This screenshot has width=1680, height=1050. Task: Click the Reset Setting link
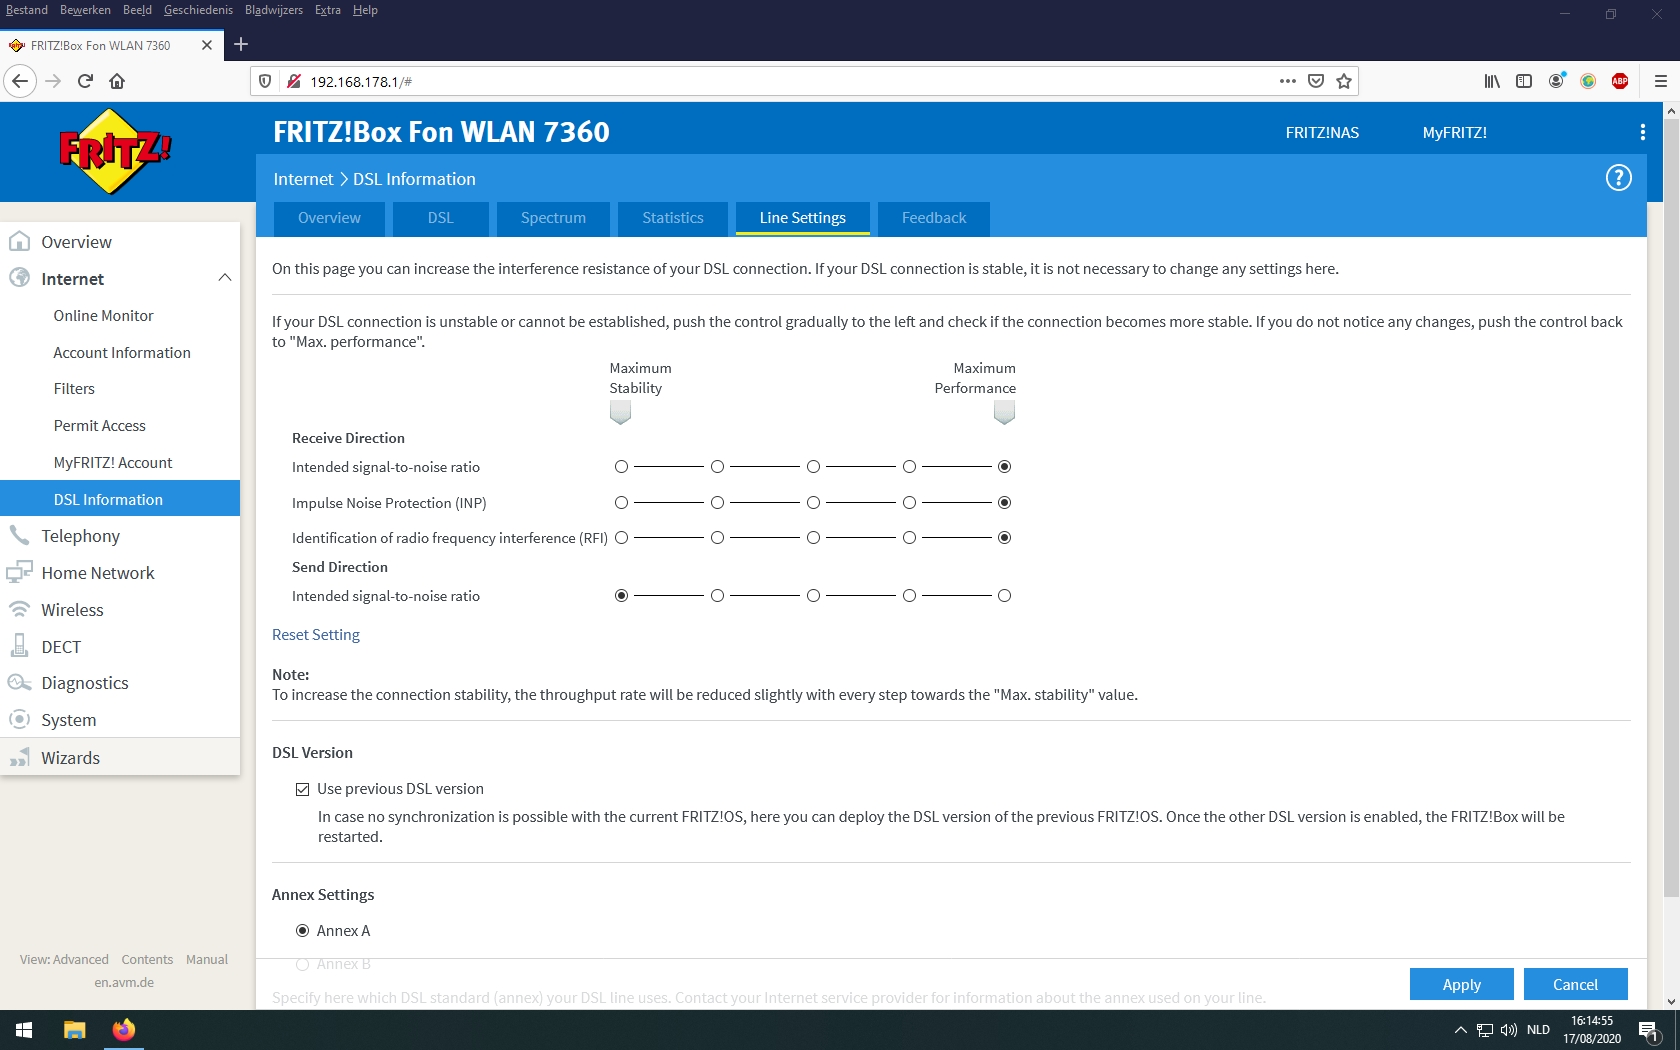point(316,635)
